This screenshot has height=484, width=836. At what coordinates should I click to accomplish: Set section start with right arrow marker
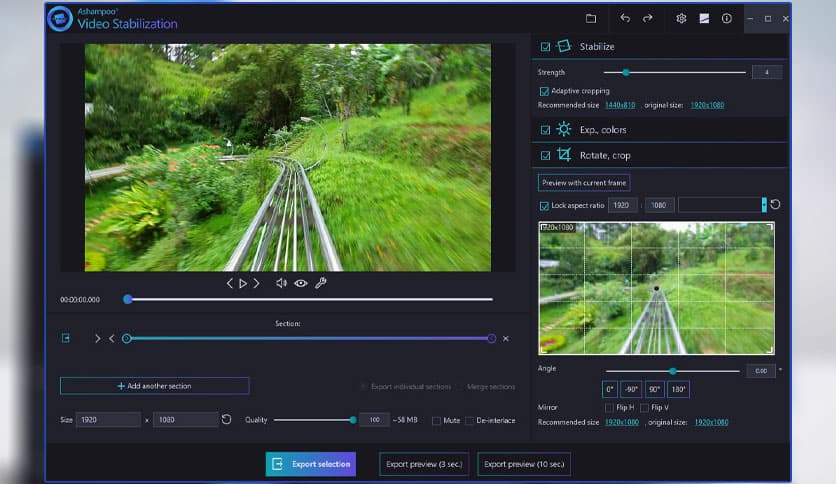pos(97,338)
